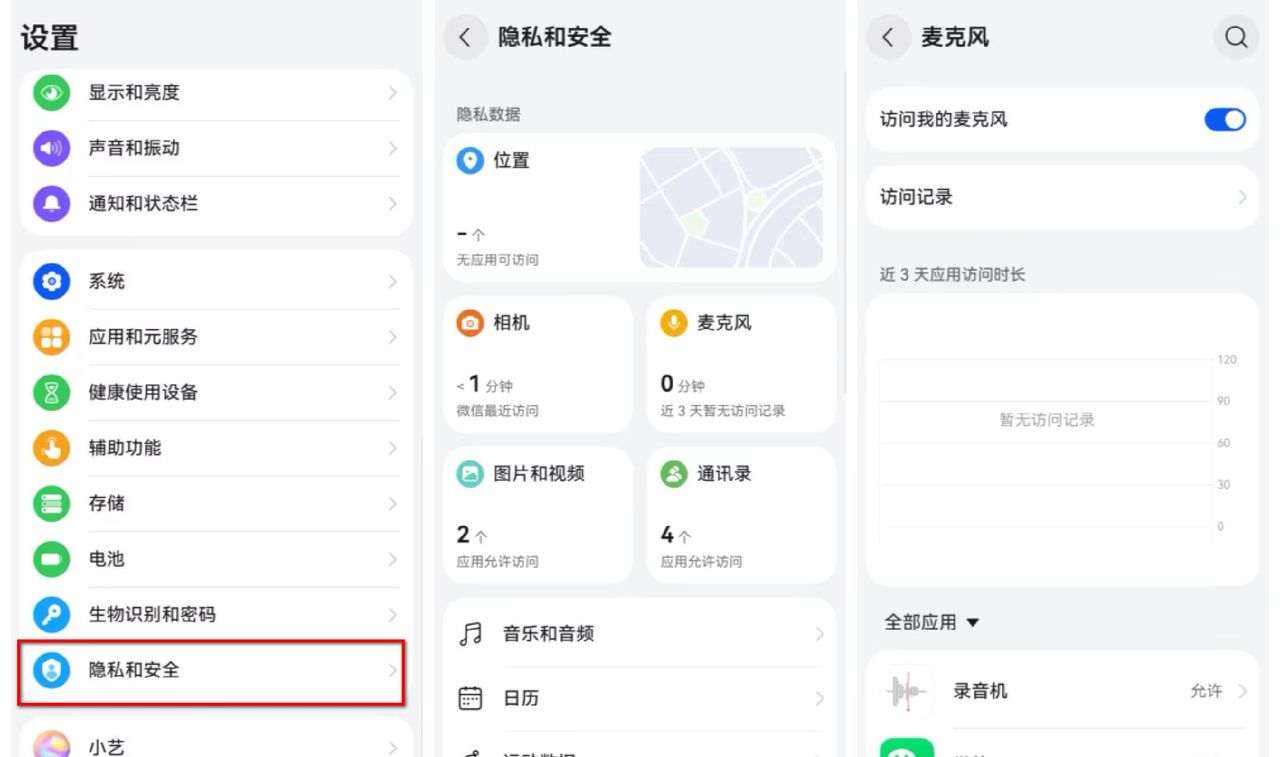Select the 声音和振动 speaker icon
Screen dimensions: 1280x757
click(x=50, y=148)
